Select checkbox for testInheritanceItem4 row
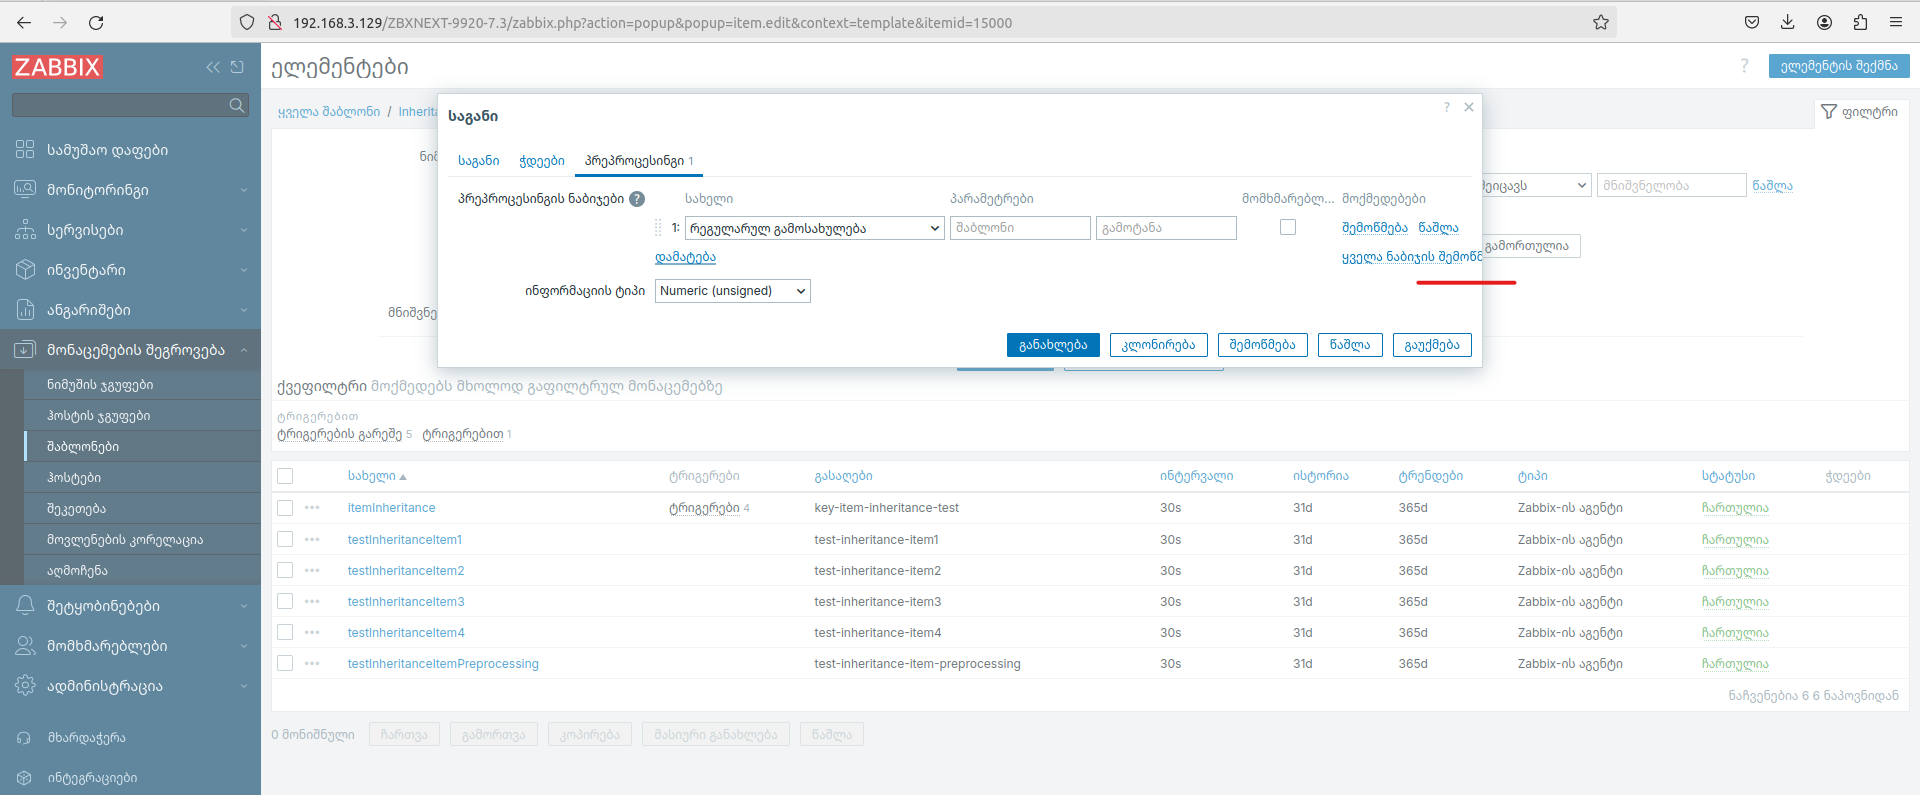This screenshot has width=1920, height=795. [285, 632]
